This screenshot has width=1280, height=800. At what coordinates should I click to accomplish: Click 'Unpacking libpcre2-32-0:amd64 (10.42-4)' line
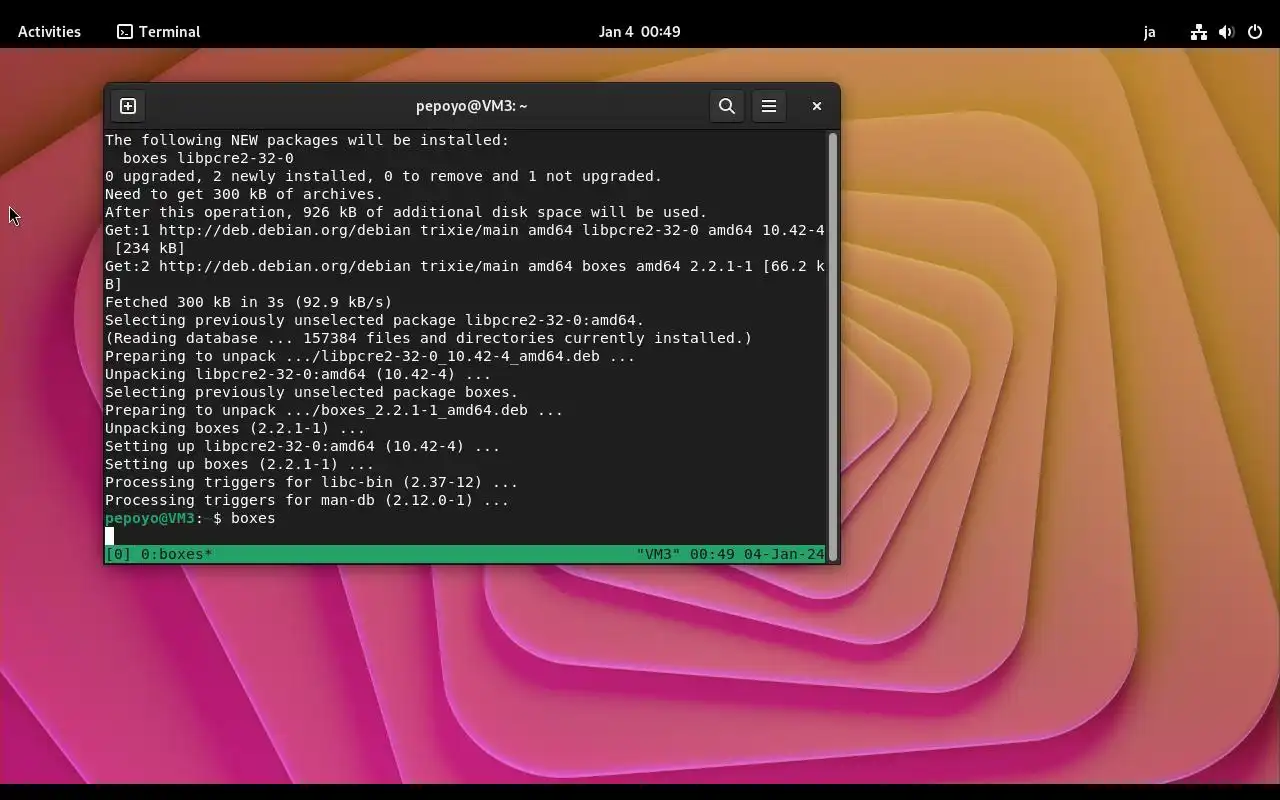click(x=298, y=374)
